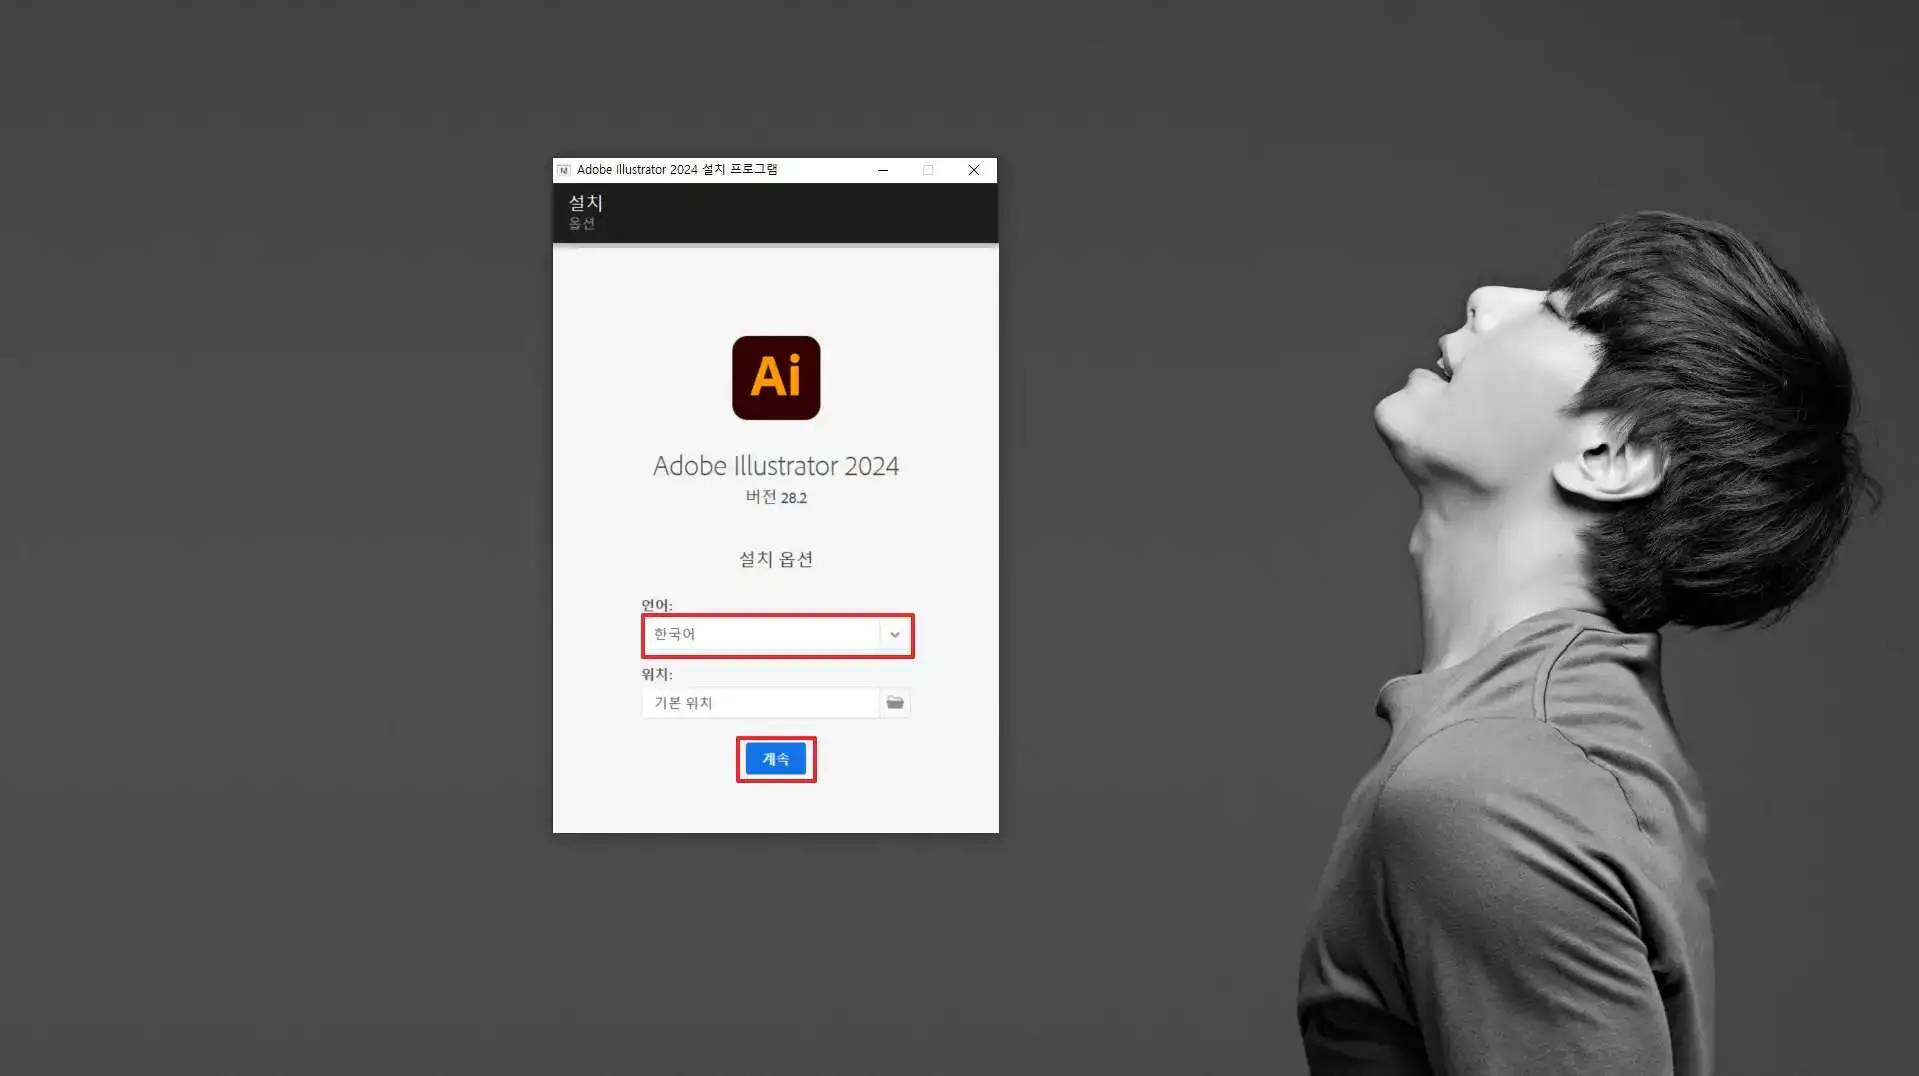Click the 언어: label

click(657, 605)
